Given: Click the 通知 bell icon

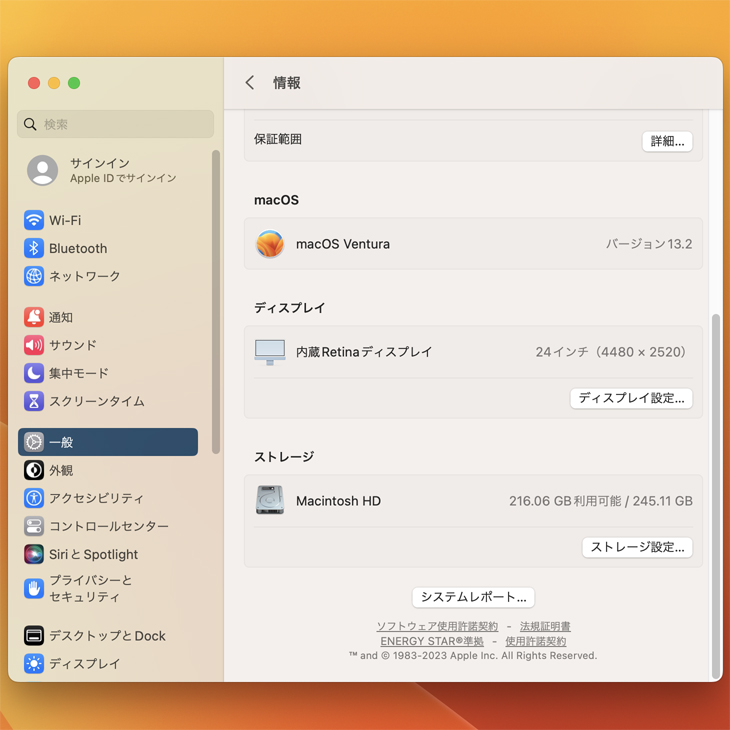Looking at the screenshot, I should (34, 317).
